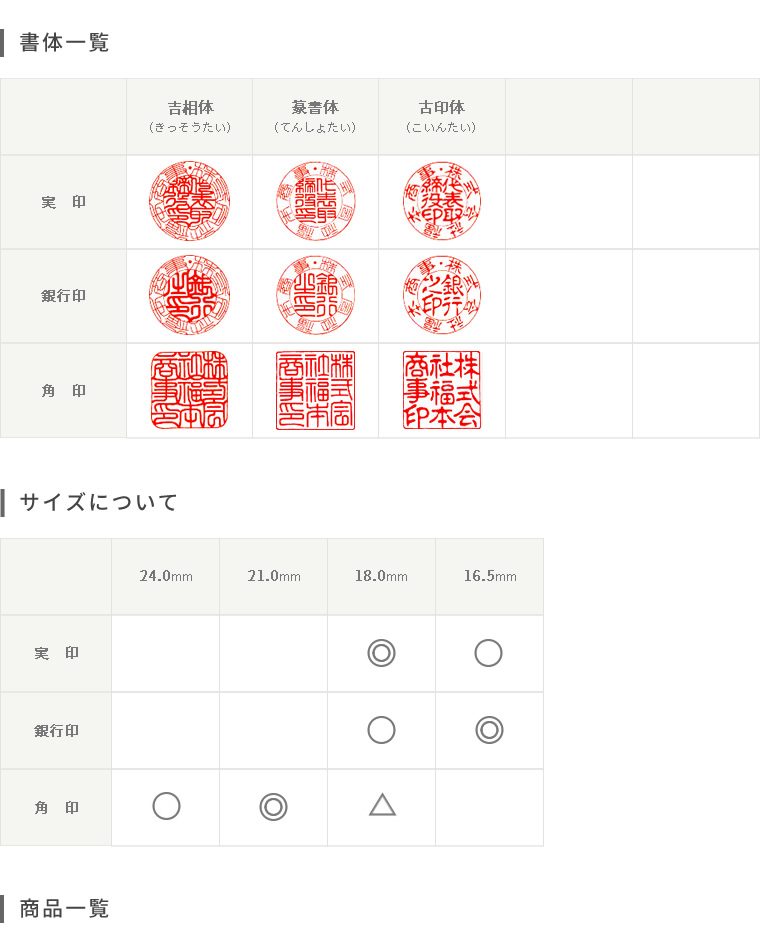This screenshot has height=949, width=760.
Task: Click the circle for 角印 24.0mm
Action: pyautogui.click(x=166, y=806)
